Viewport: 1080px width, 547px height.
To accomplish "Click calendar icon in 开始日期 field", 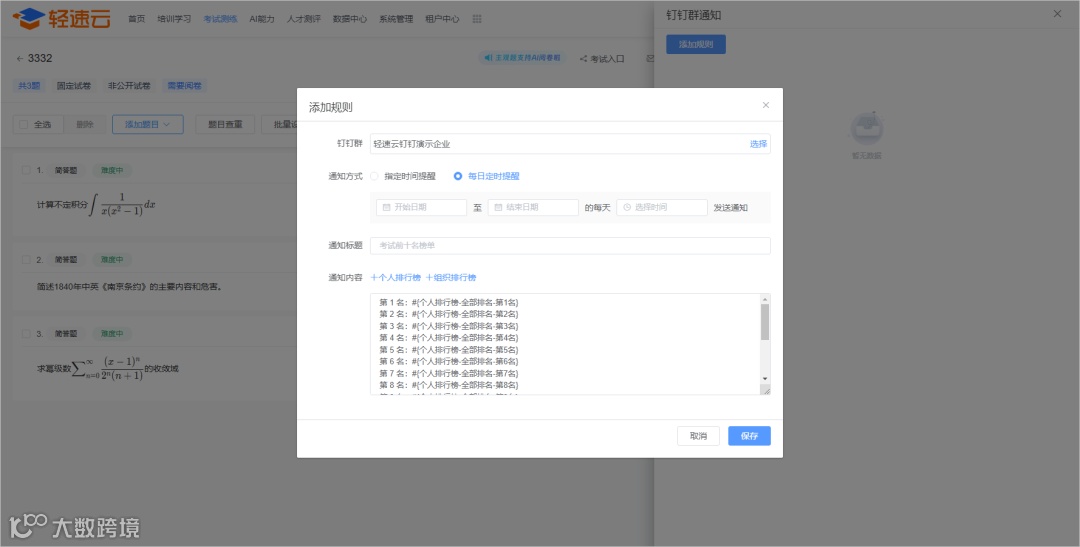I will 386,207.
